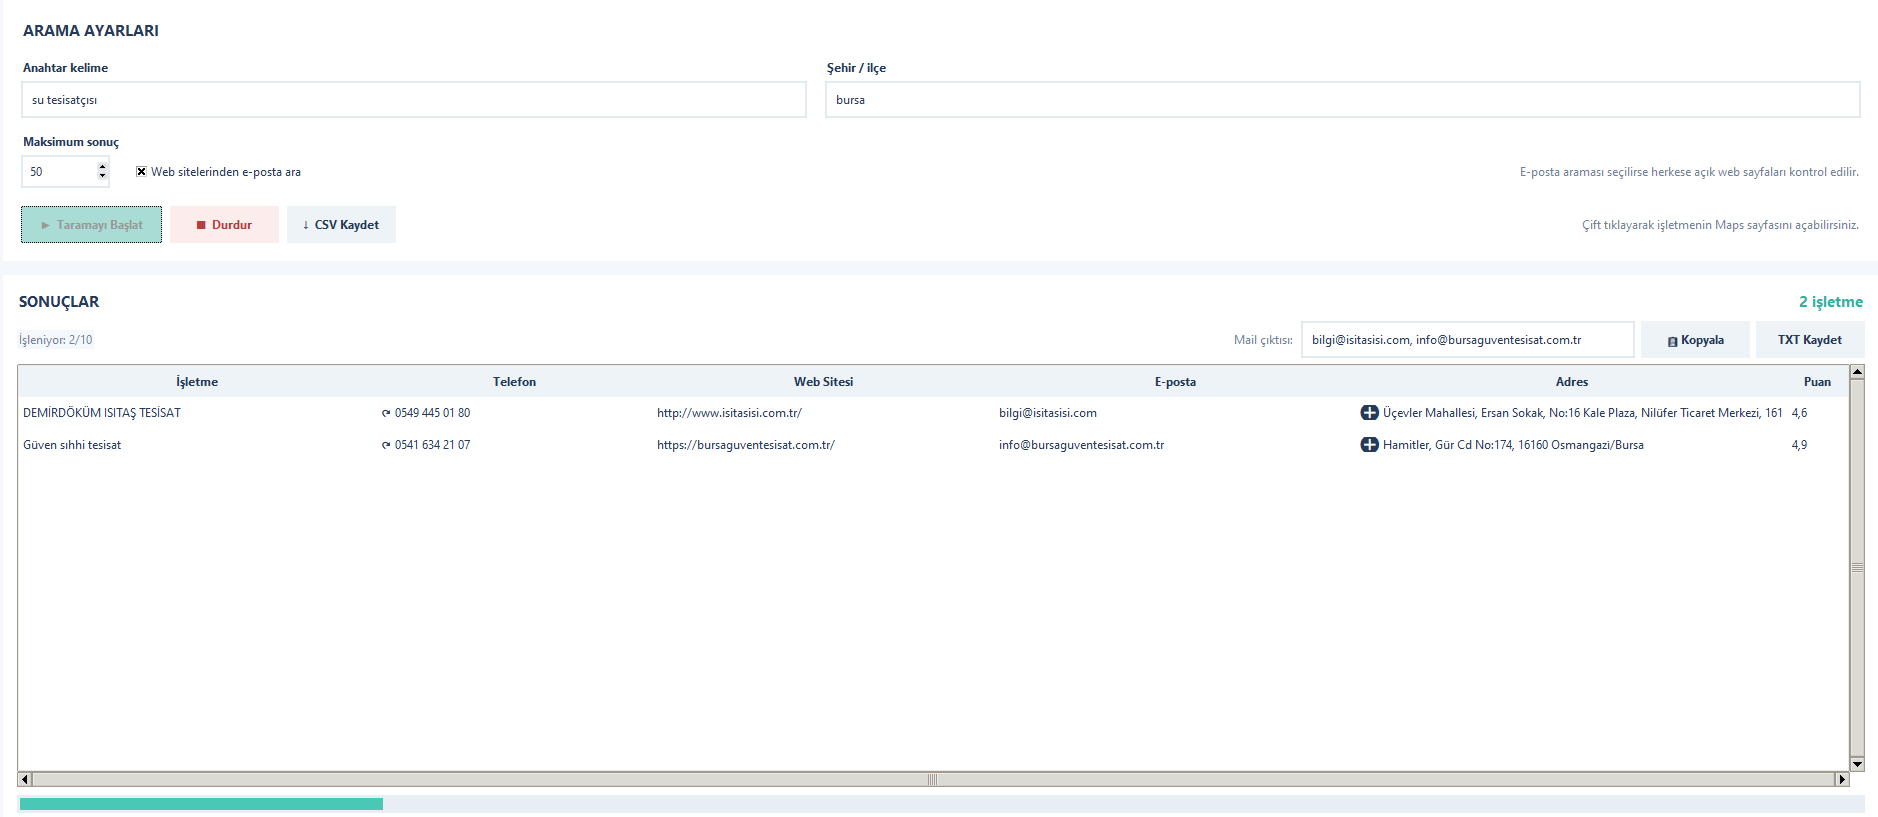Click the plus icon beside Hamitler address

click(x=1369, y=444)
